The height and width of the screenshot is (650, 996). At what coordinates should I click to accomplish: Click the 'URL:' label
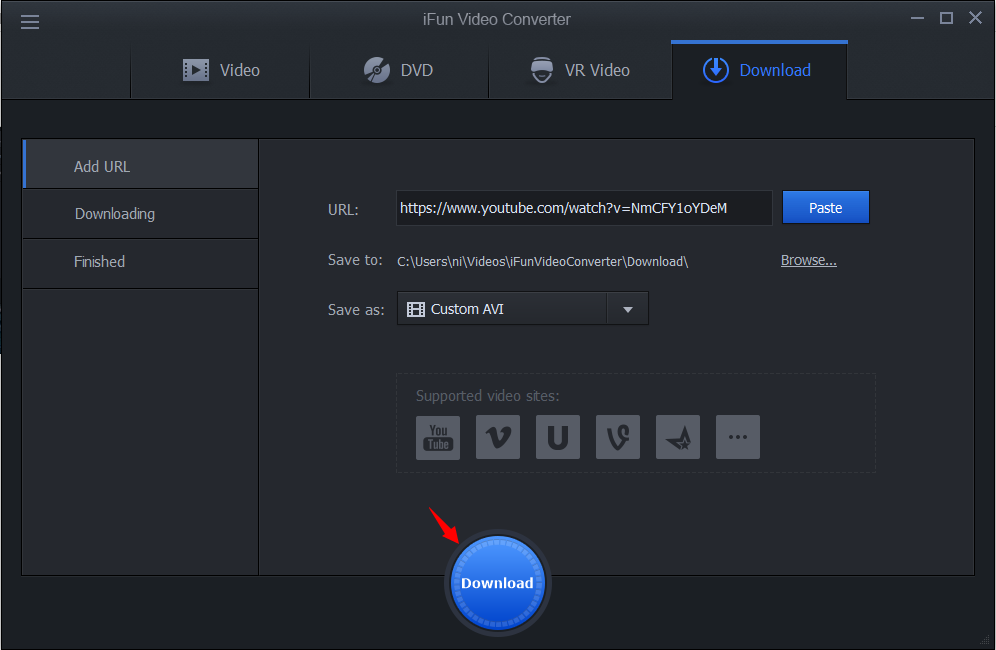(343, 210)
